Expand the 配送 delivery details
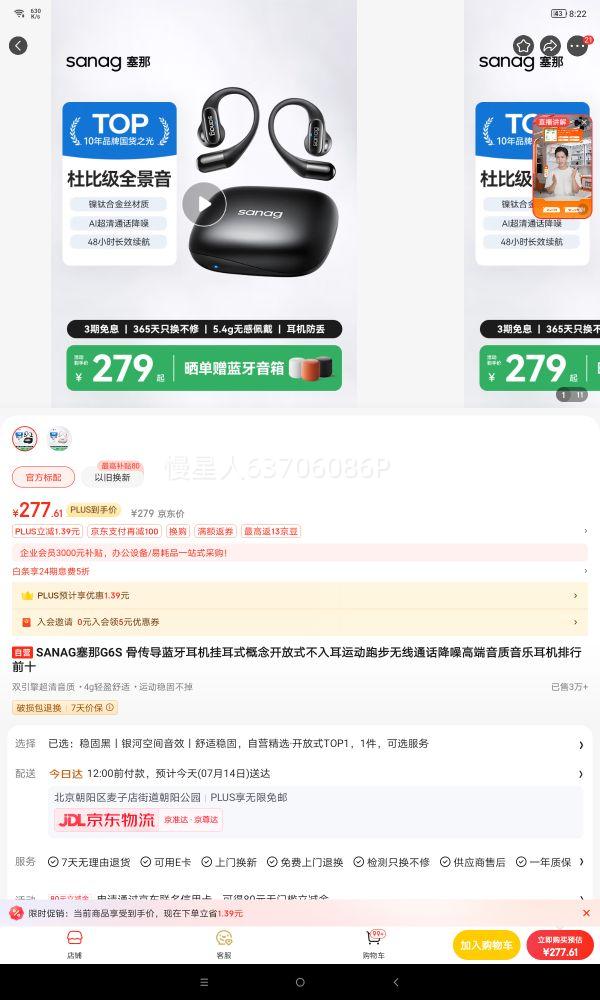The image size is (600, 1000). (x=300, y=774)
